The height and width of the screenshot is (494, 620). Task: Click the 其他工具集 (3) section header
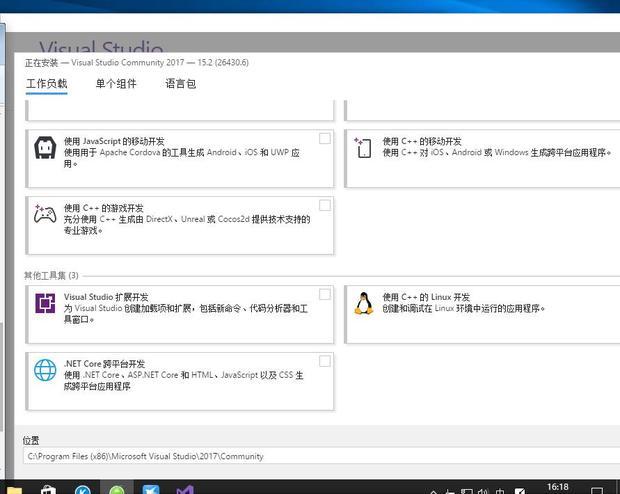click(51, 276)
